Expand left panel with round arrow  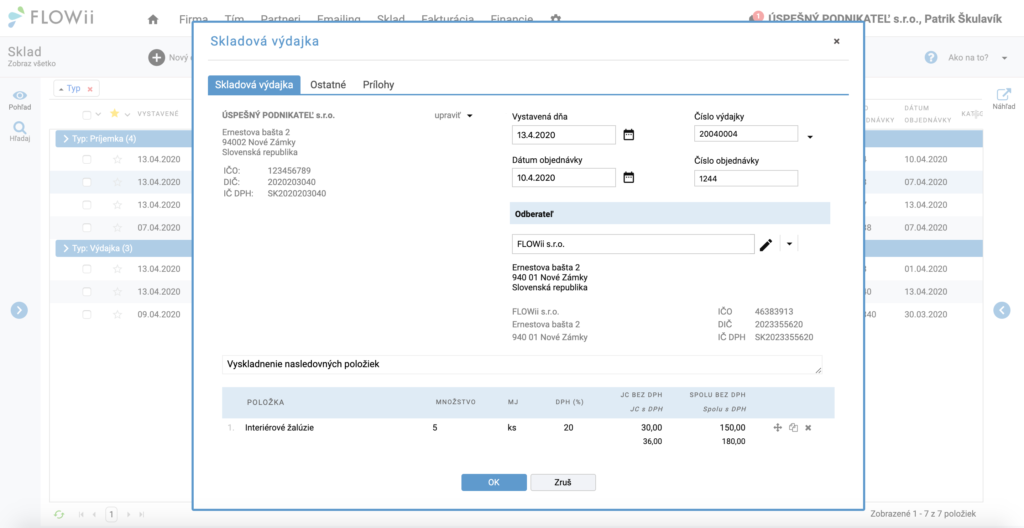tap(19, 310)
